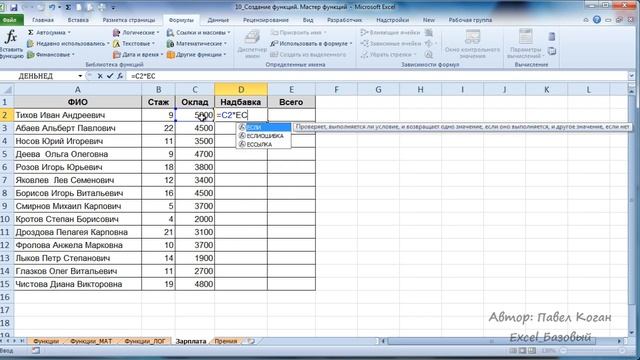
Task: Open the Недавно использовались functions dropdown
Action: pyautogui.click(x=108, y=43)
